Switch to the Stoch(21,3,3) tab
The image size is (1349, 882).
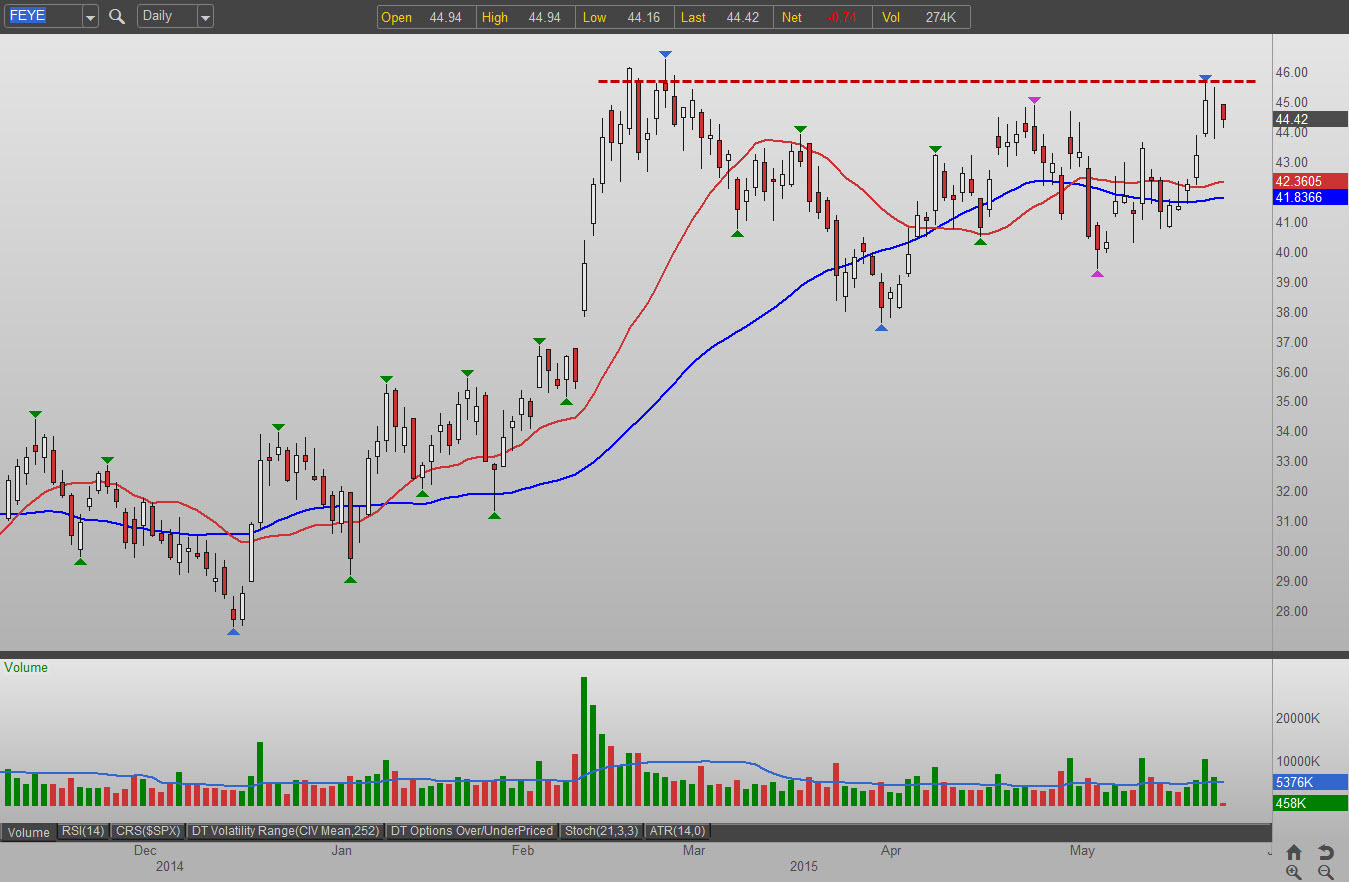click(600, 831)
